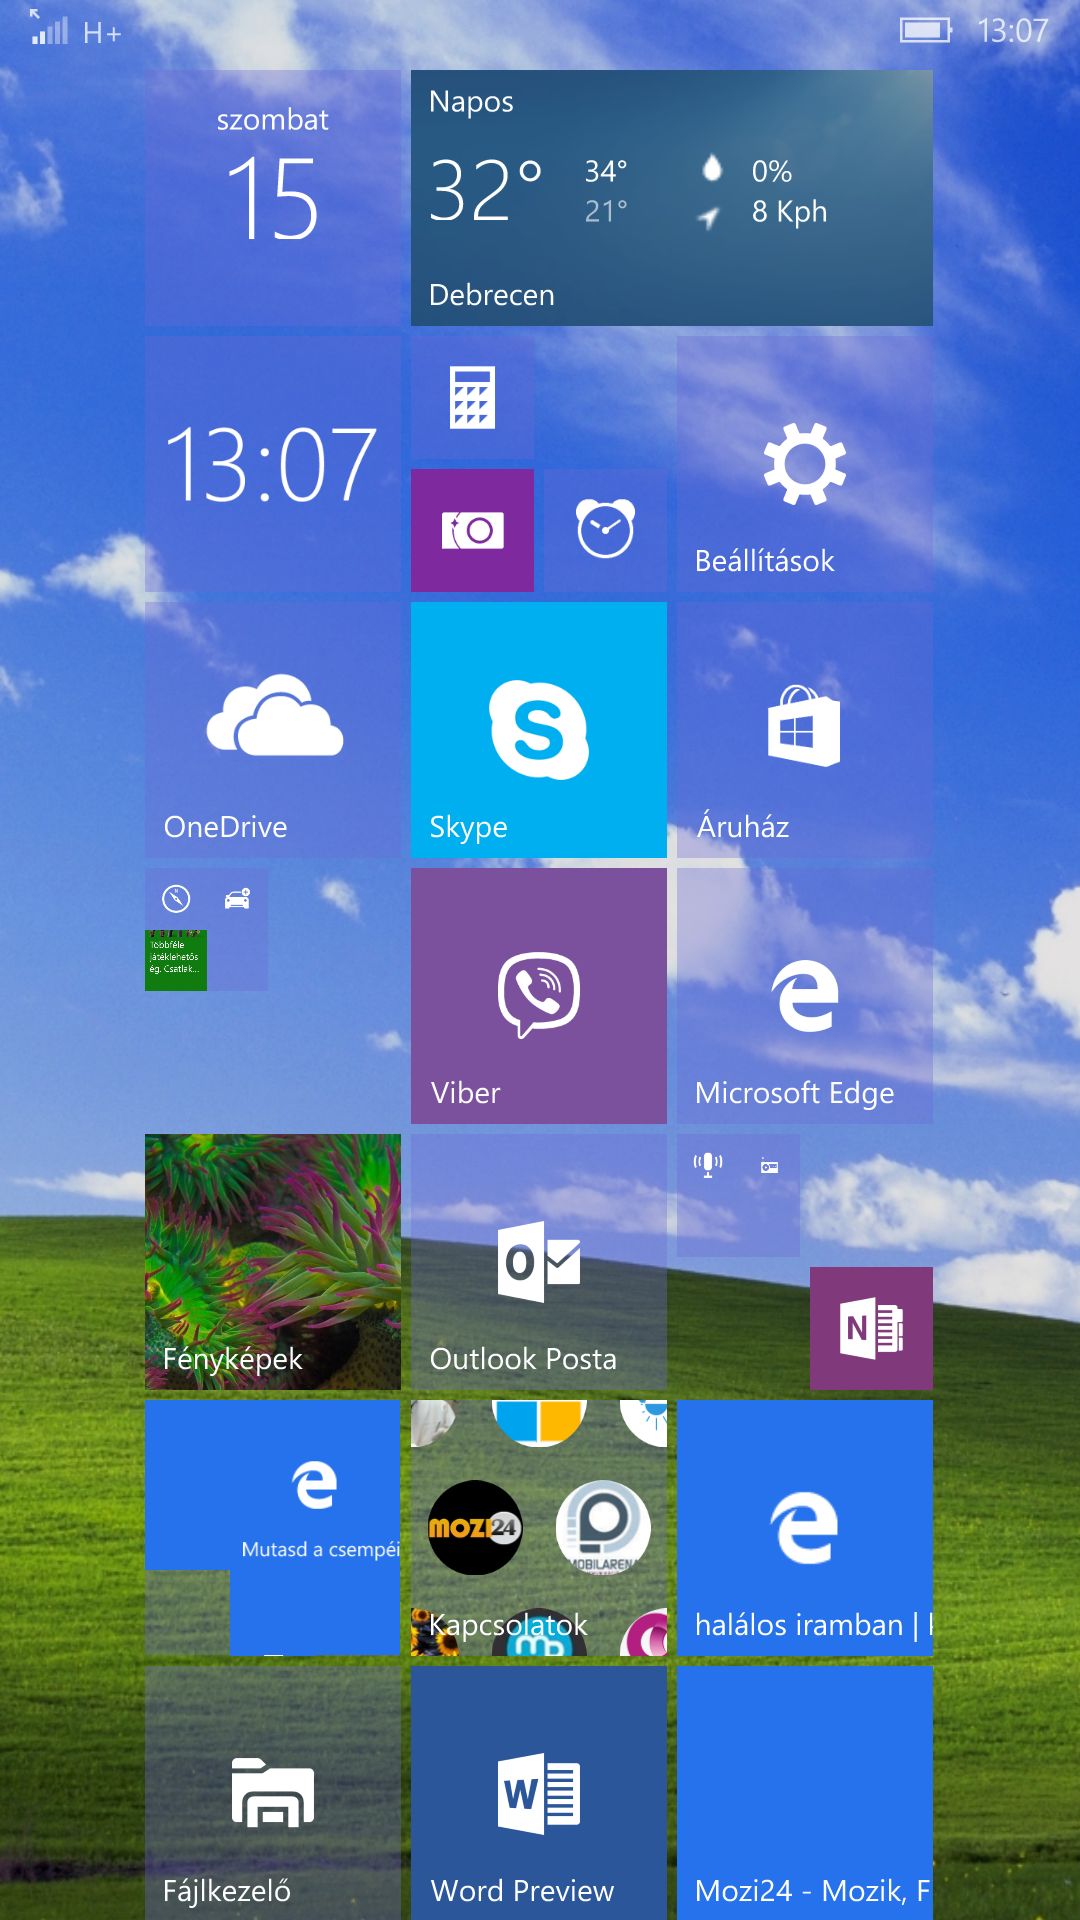The image size is (1080, 1920).
Task: Tap the signal strength indicator in status bar
Action: (x=49, y=29)
